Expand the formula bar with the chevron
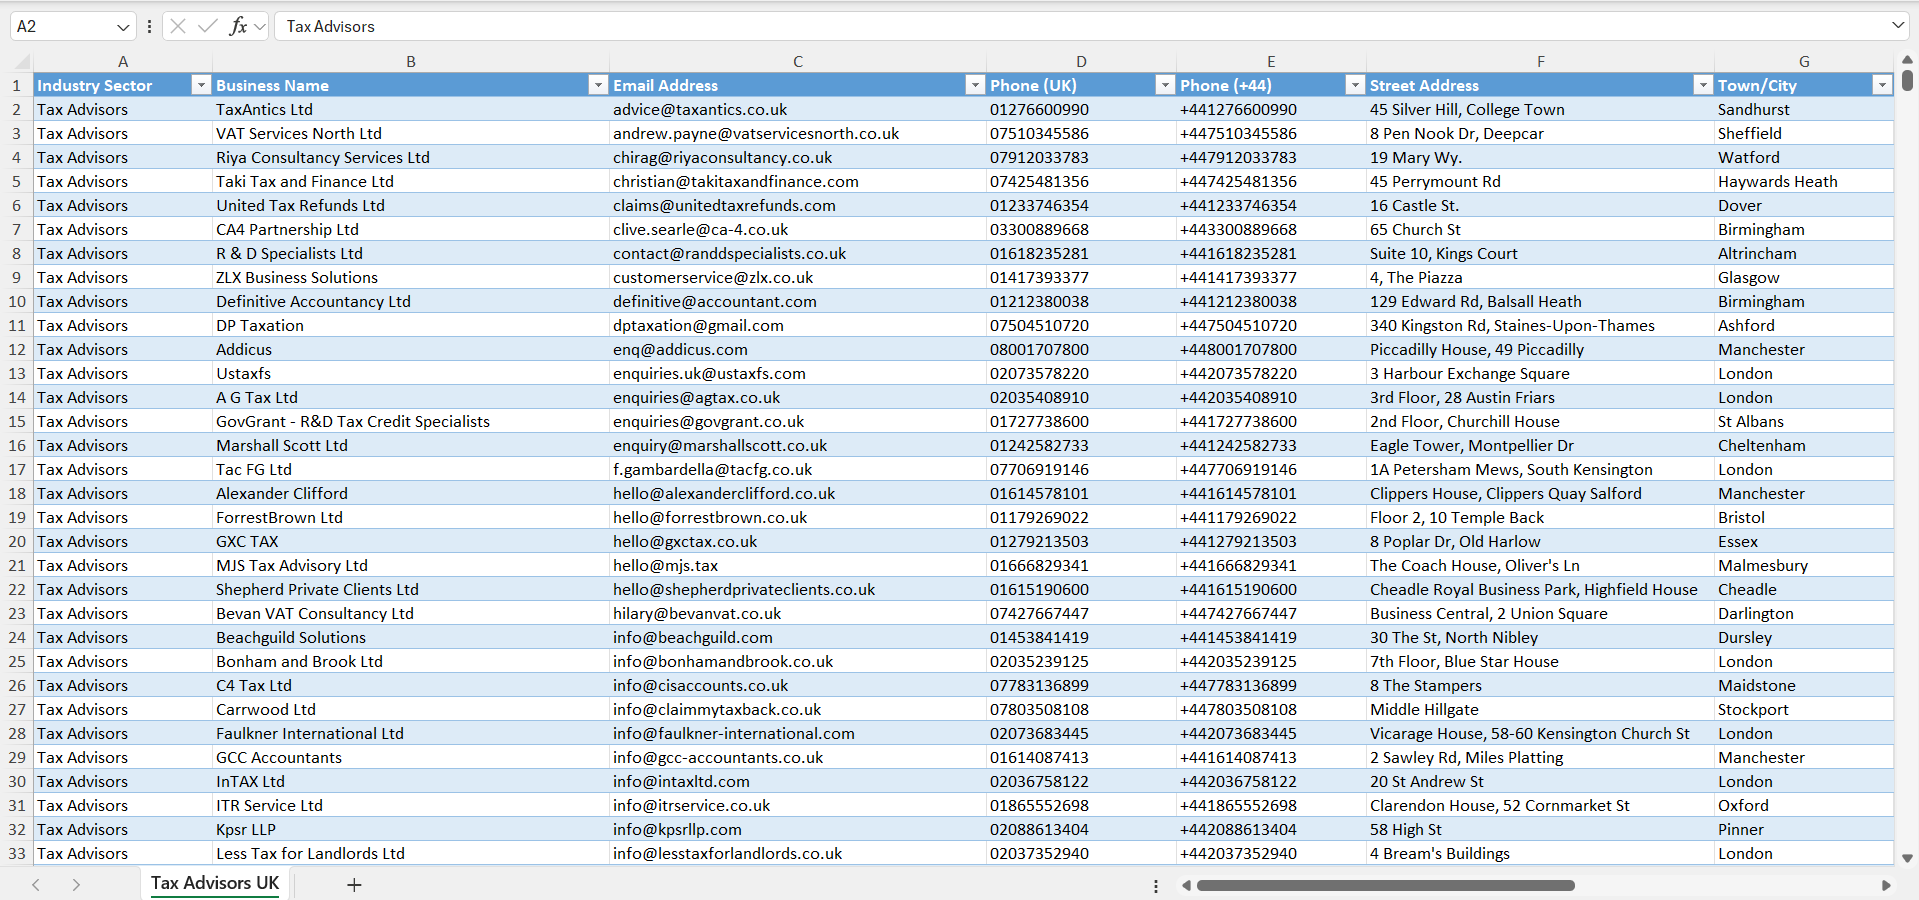 1898,26
